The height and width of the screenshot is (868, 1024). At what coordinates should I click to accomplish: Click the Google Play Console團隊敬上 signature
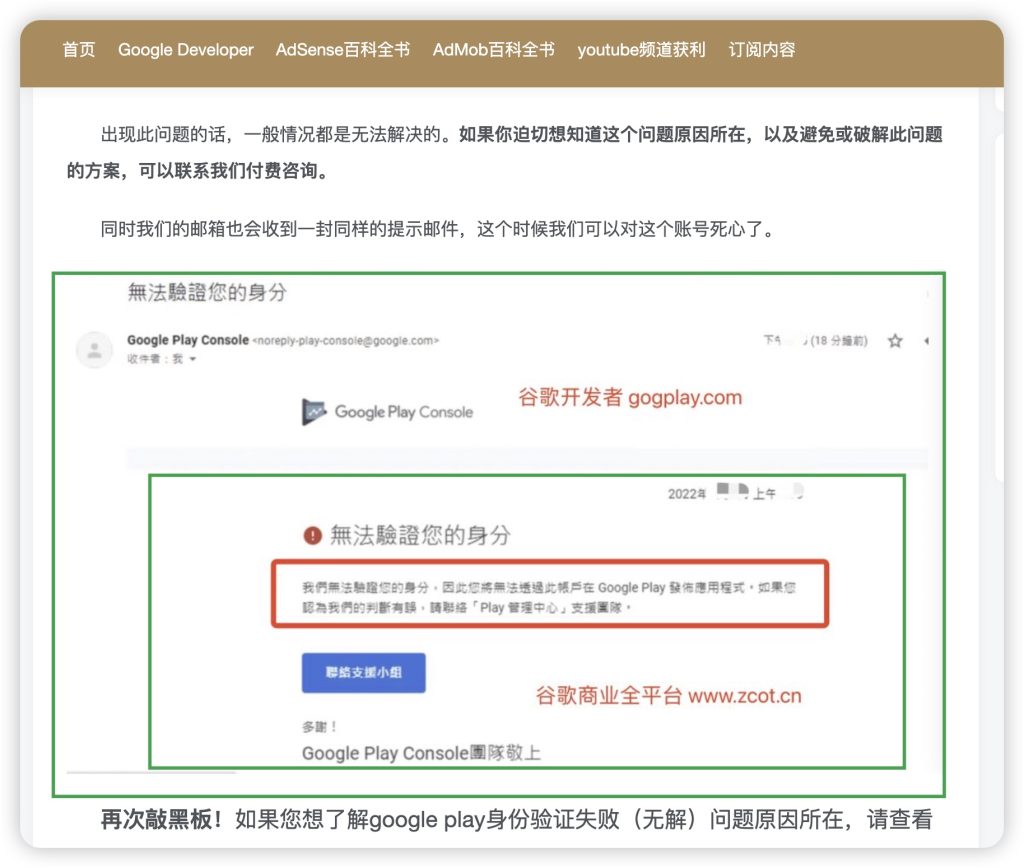coord(421,753)
